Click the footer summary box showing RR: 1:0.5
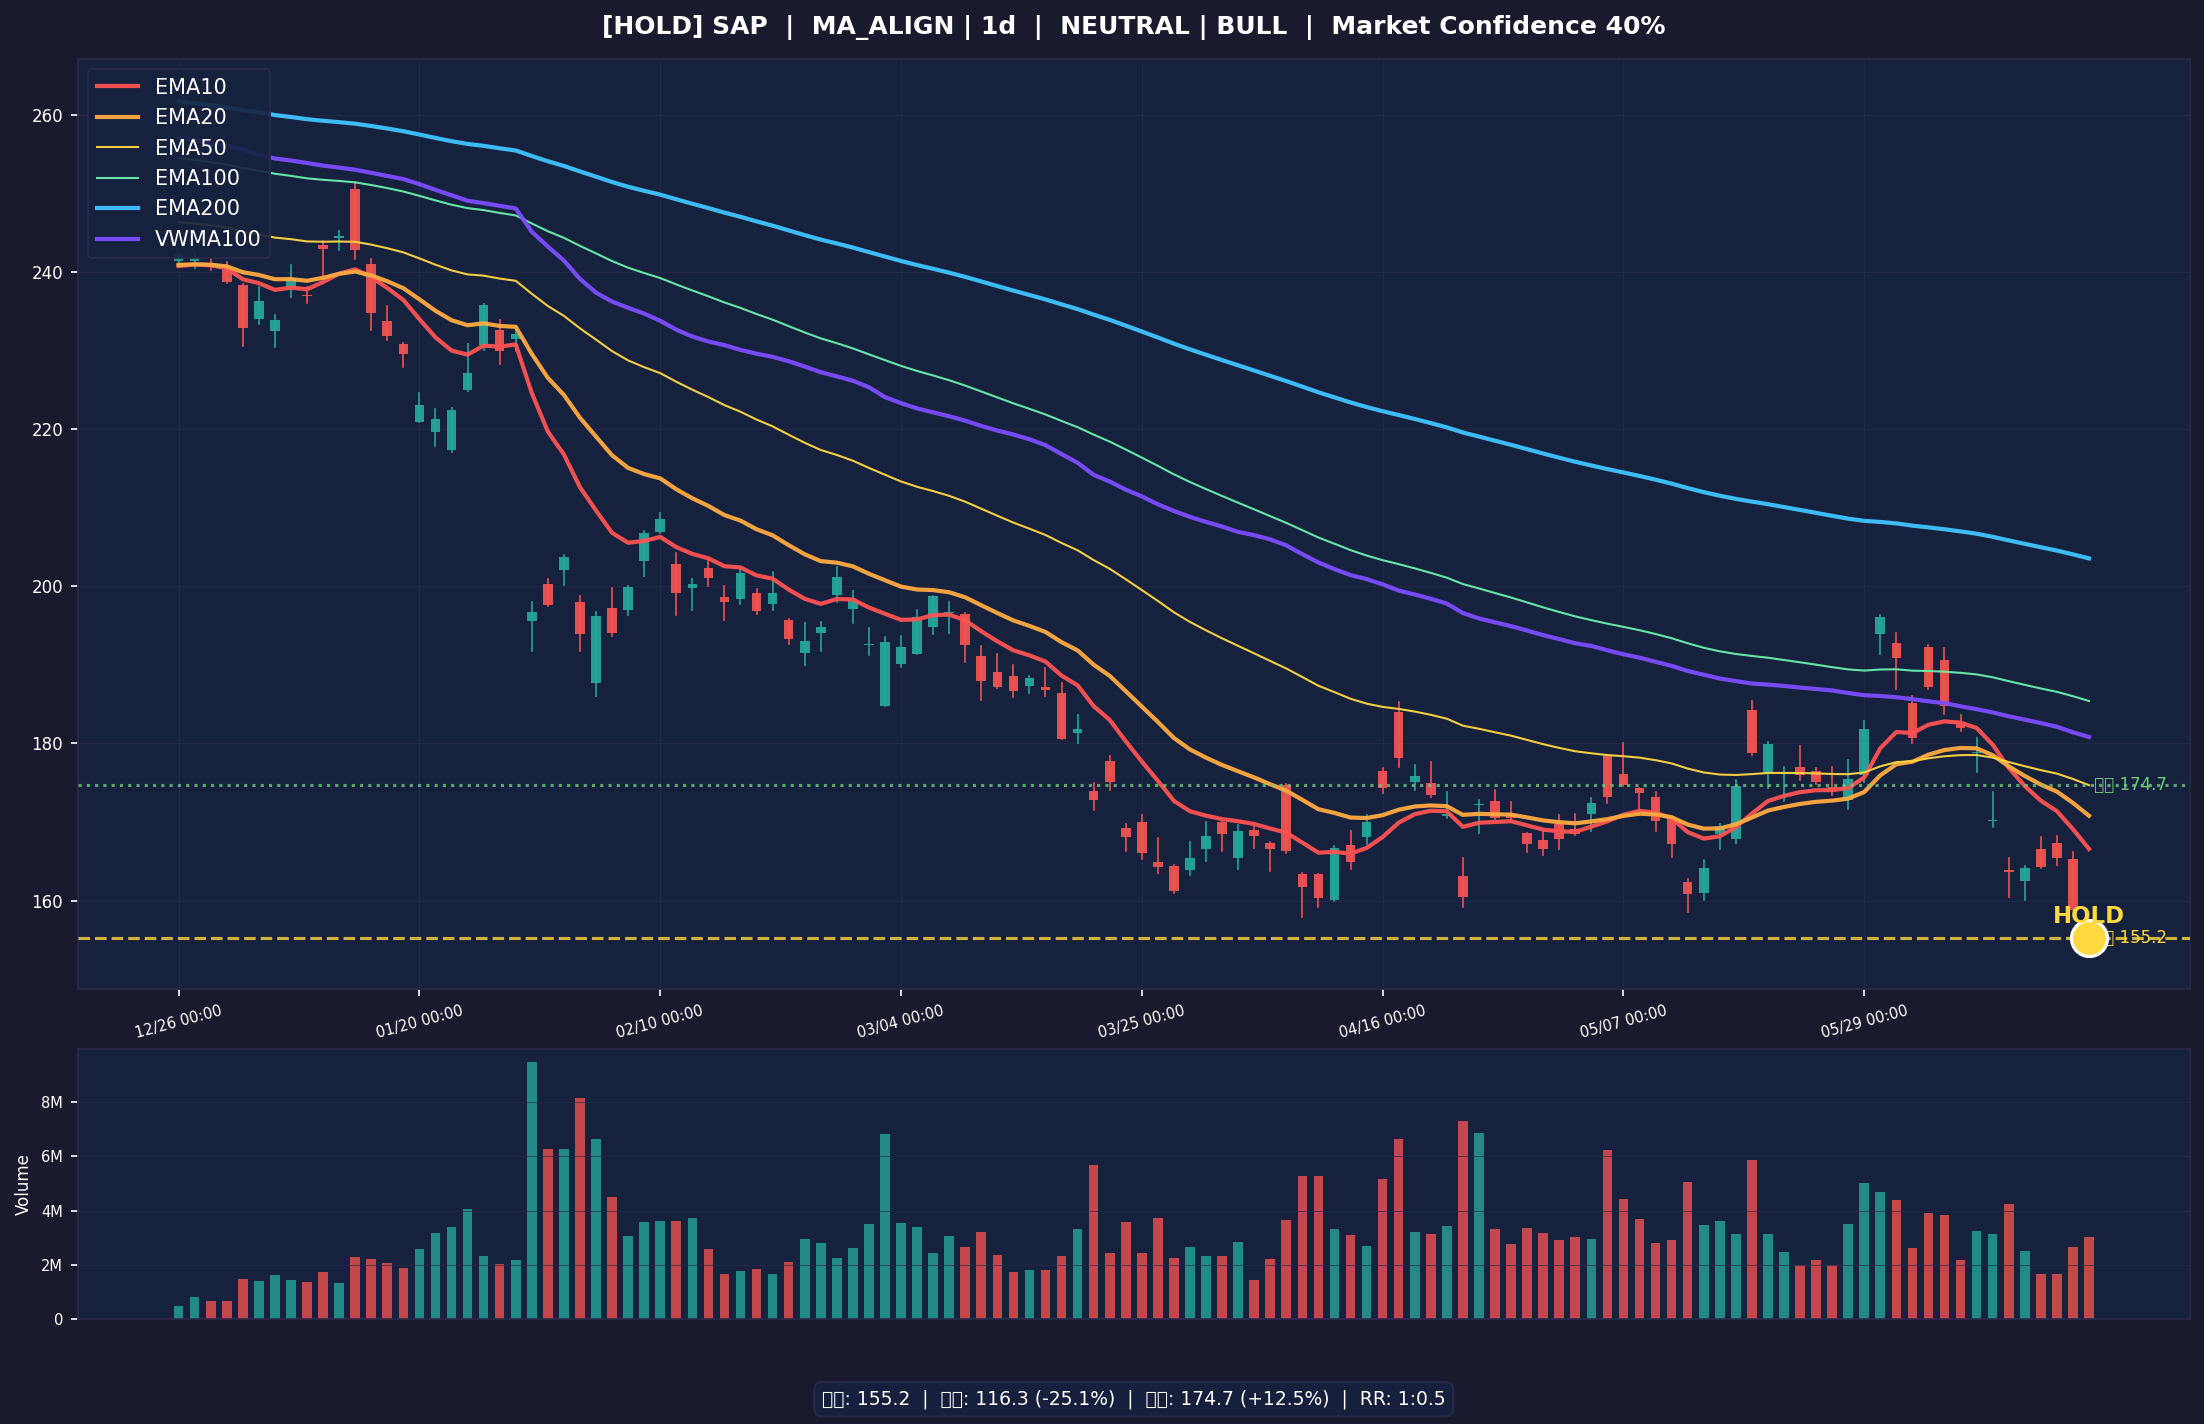2204x1424 pixels. click(1133, 1399)
